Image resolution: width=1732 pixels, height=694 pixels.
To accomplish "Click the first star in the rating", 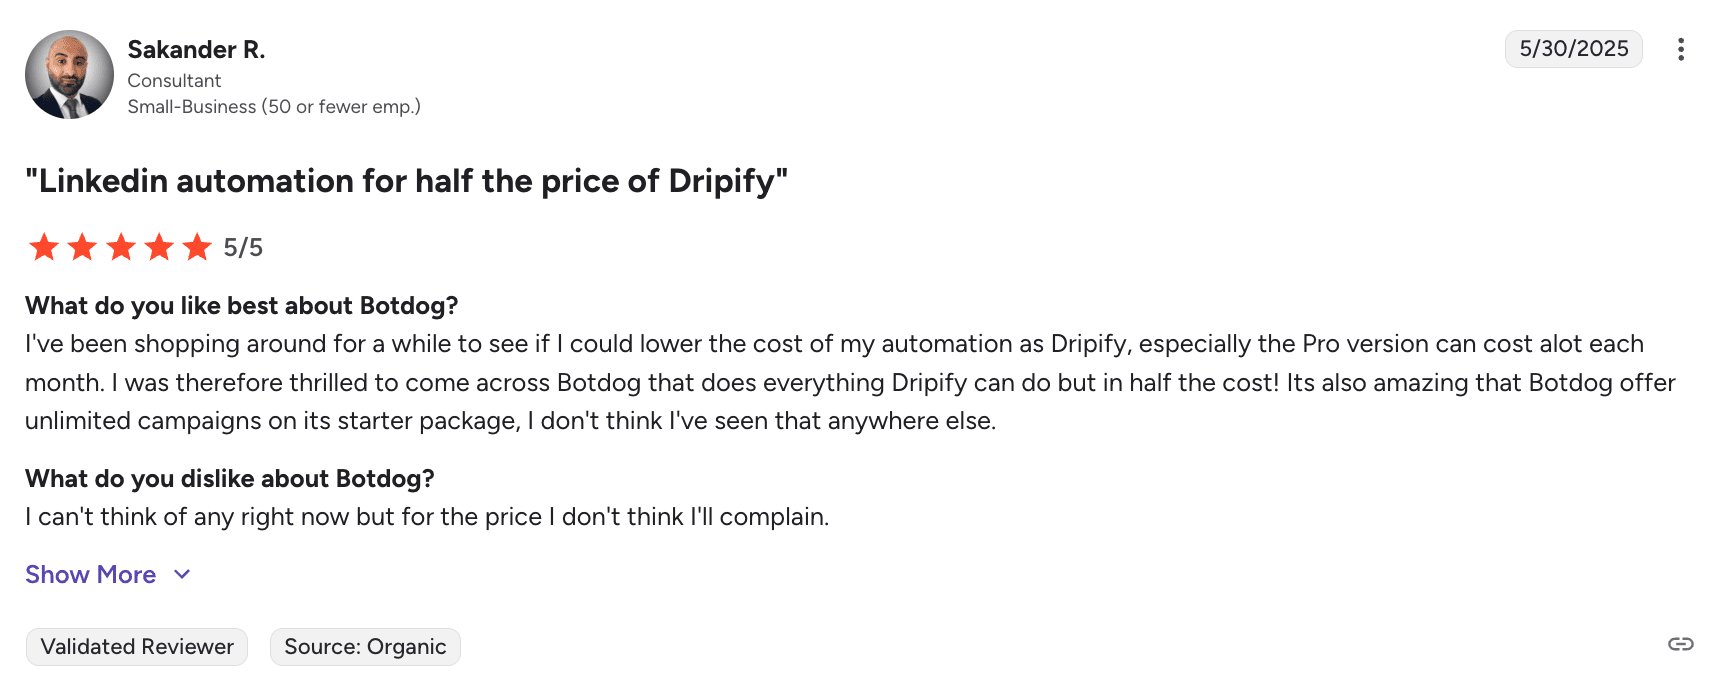I will [x=44, y=246].
